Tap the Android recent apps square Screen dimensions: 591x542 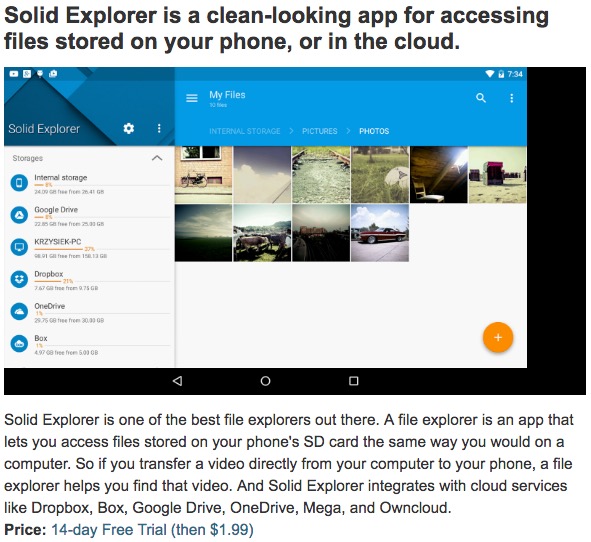click(x=354, y=381)
